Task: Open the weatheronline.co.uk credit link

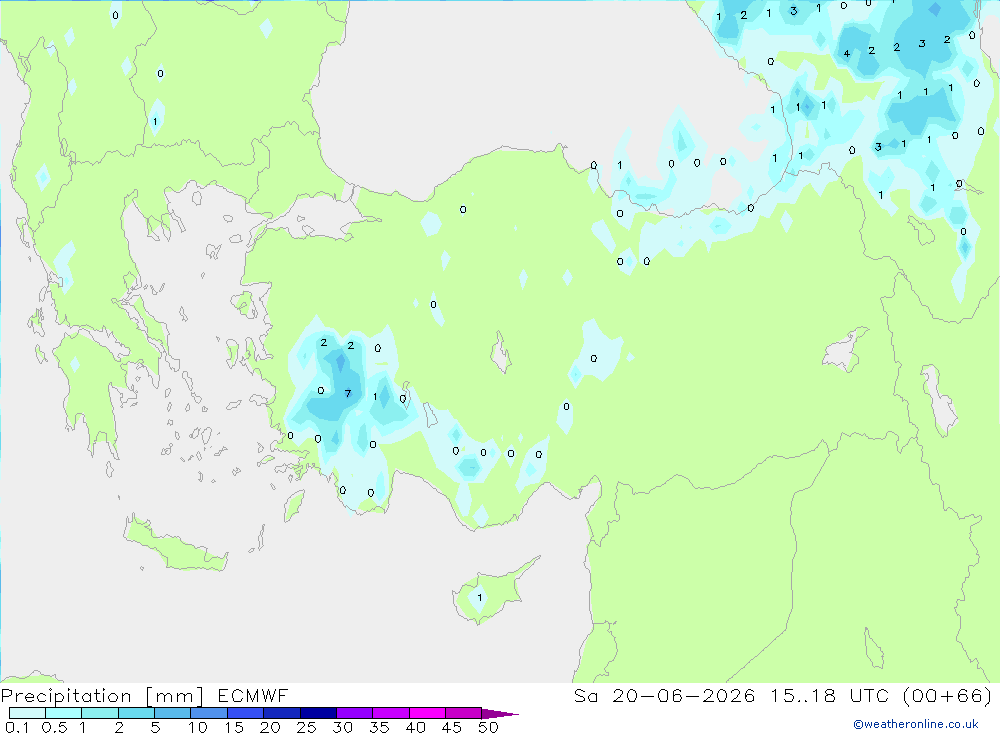Action: (916, 723)
